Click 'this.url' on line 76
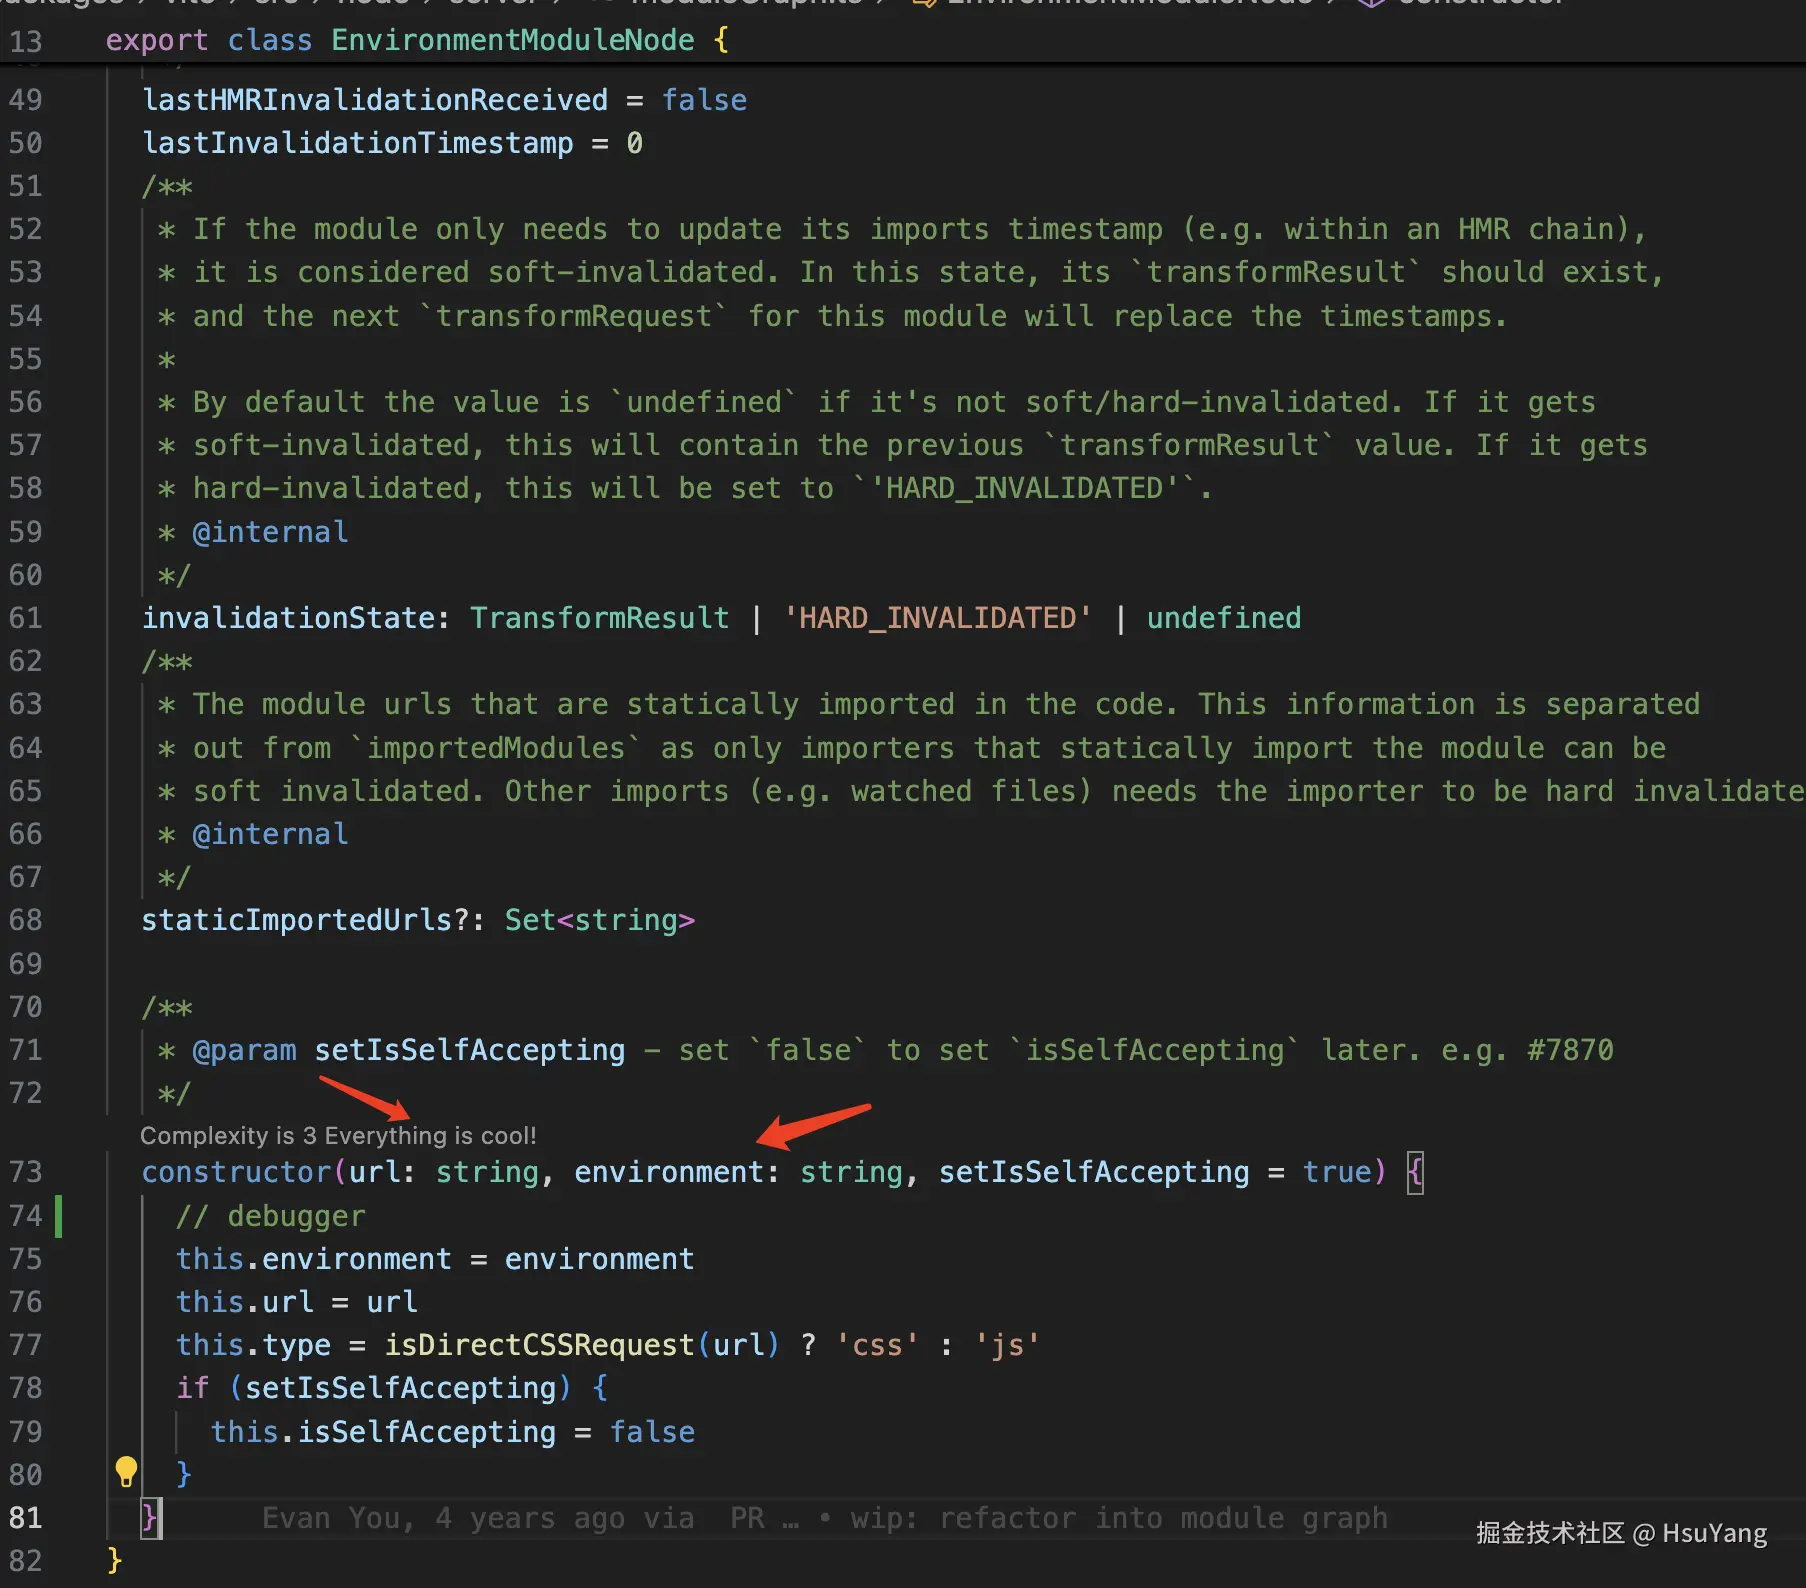1806x1588 pixels. pyautogui.click(x=245, y=1302)
